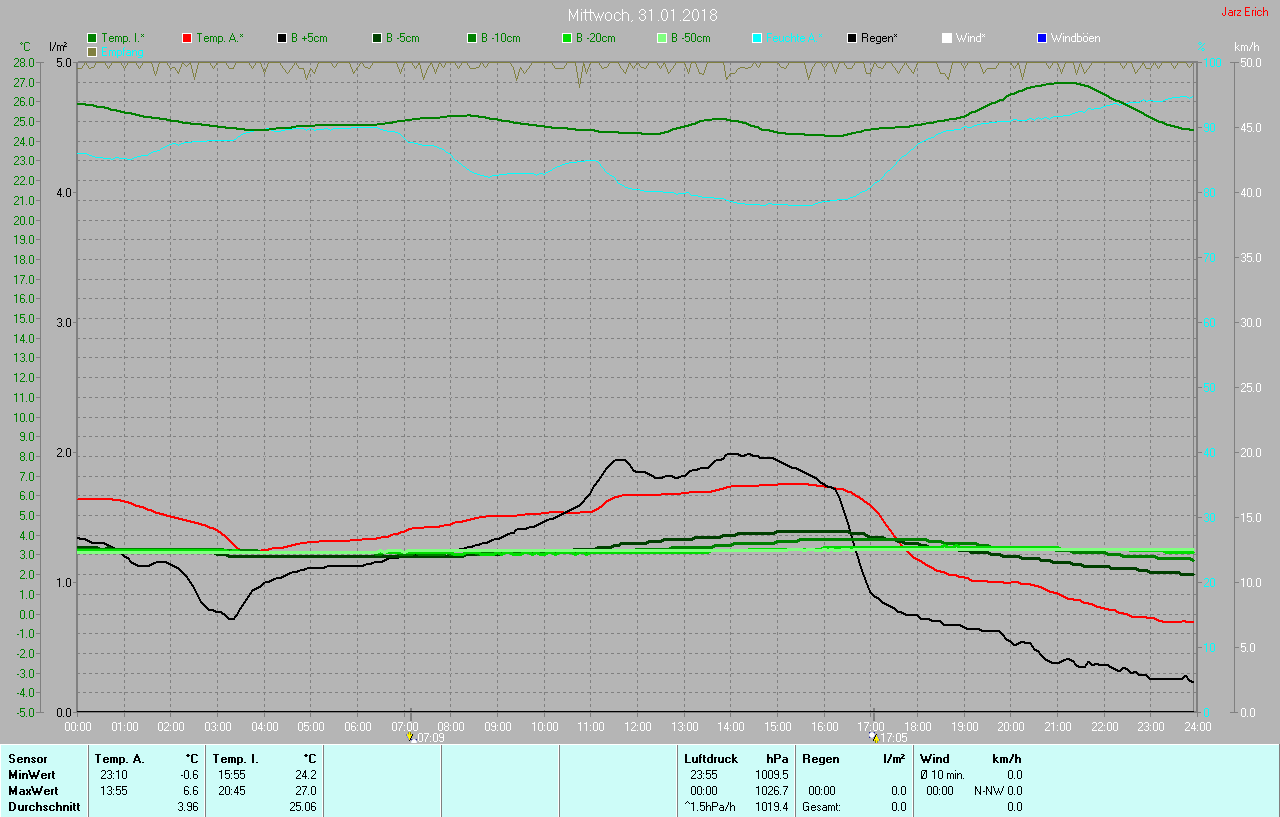Click the blue Windböen legend square

(x=1042, y=38)
